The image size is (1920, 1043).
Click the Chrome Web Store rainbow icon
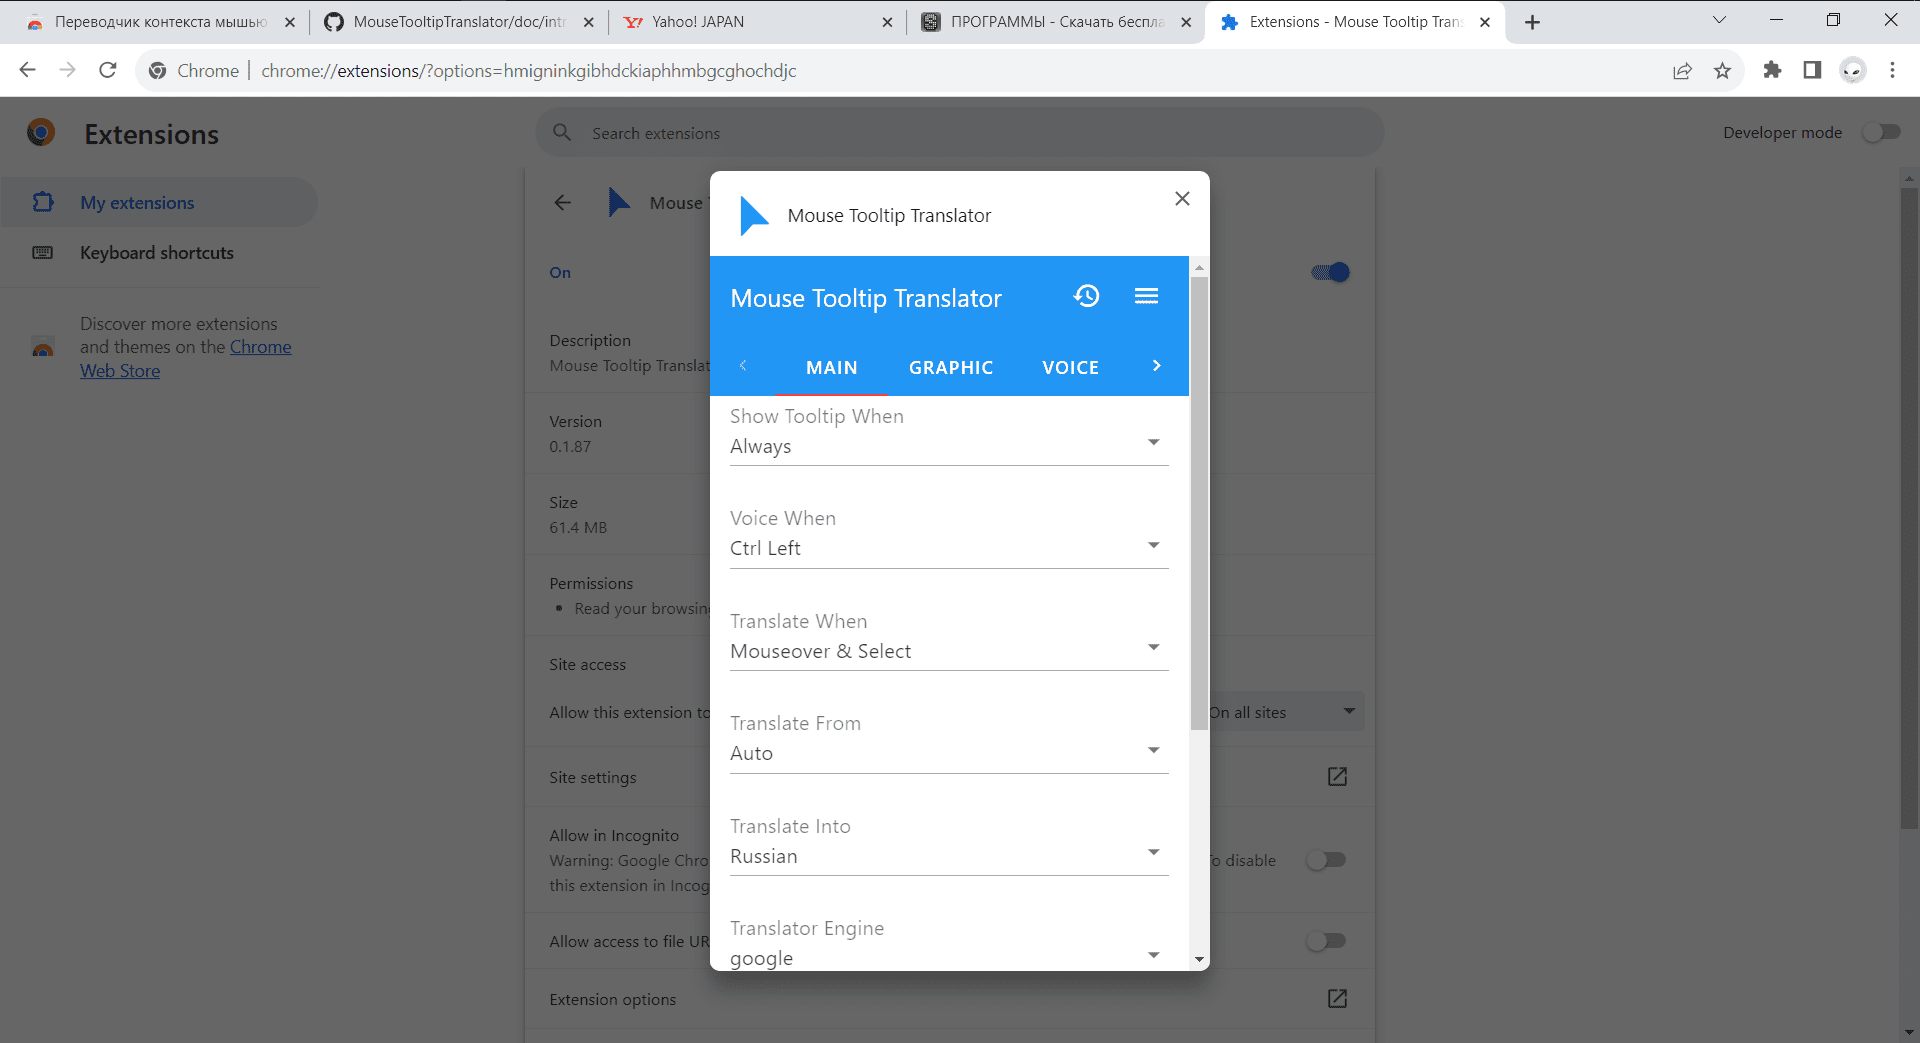click(42, 348)
